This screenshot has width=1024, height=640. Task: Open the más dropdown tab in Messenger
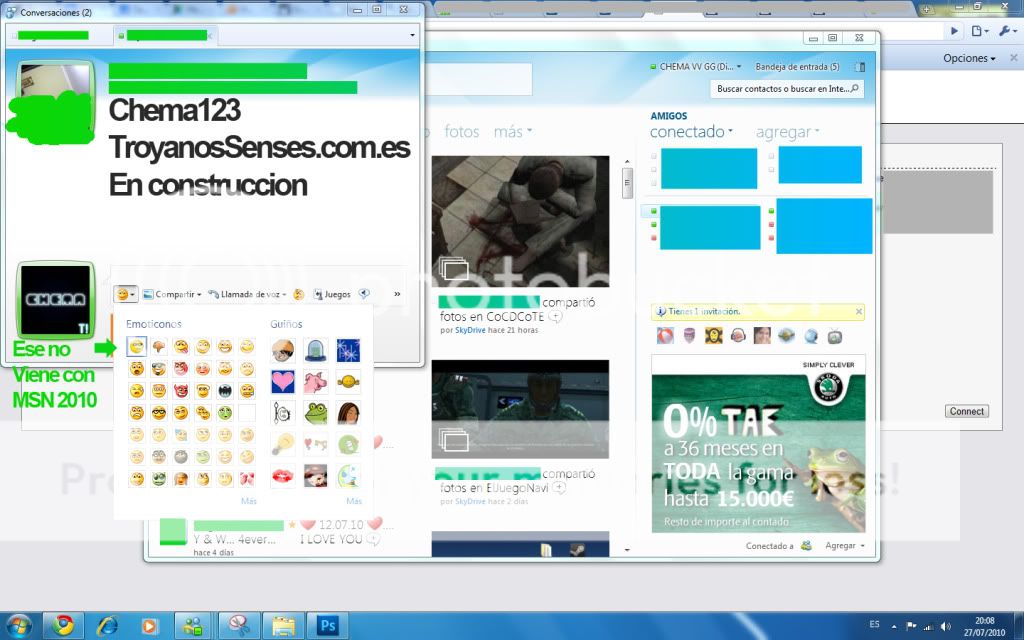tap(513, 132)
